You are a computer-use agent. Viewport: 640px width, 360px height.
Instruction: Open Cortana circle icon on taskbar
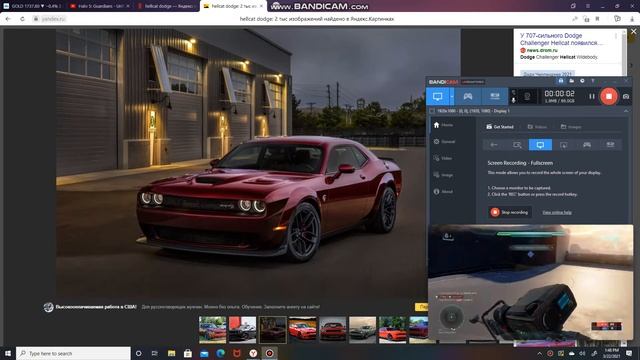[x=138, y=353]
